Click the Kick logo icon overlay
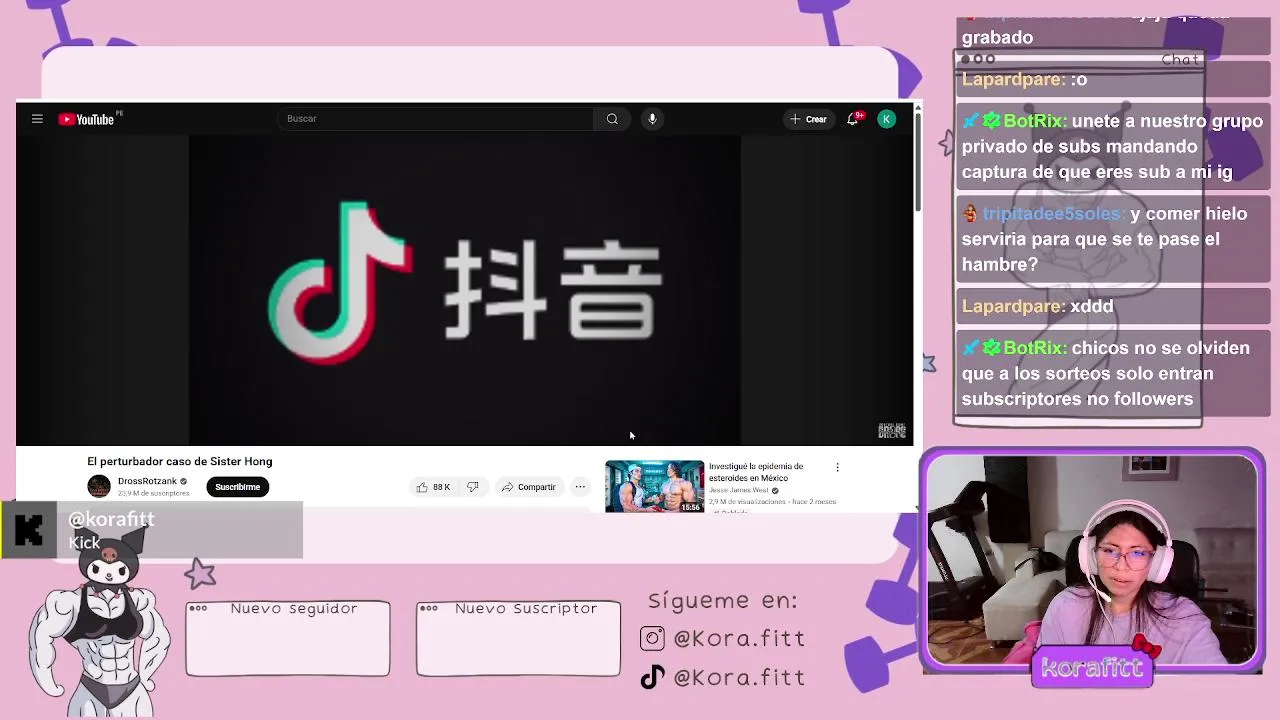This screenshot has width=1280, height=720. click(29, 530)
